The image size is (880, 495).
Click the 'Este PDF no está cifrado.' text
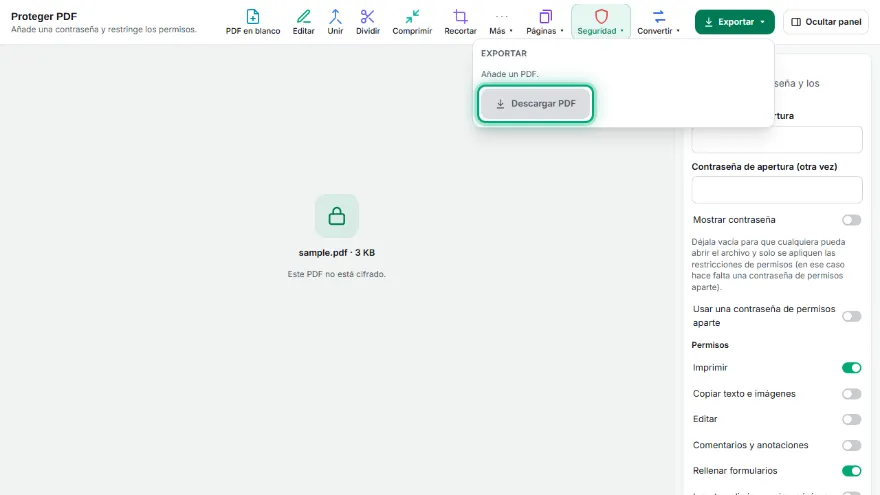(x=337, y=274)
